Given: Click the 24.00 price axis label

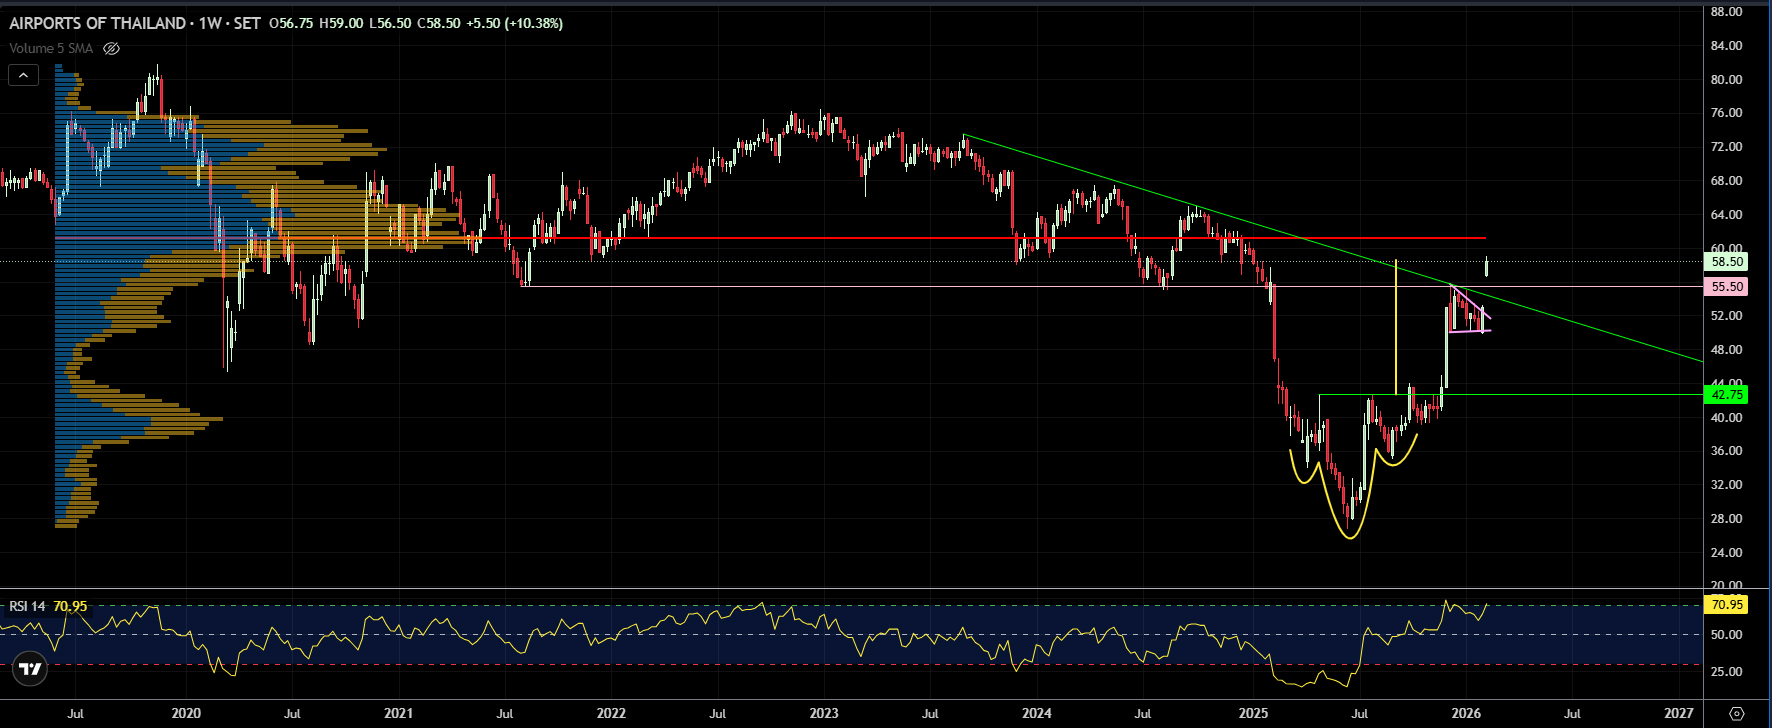Looking at the screenshot, I should pyautogui.click(x=1727, y=553).
